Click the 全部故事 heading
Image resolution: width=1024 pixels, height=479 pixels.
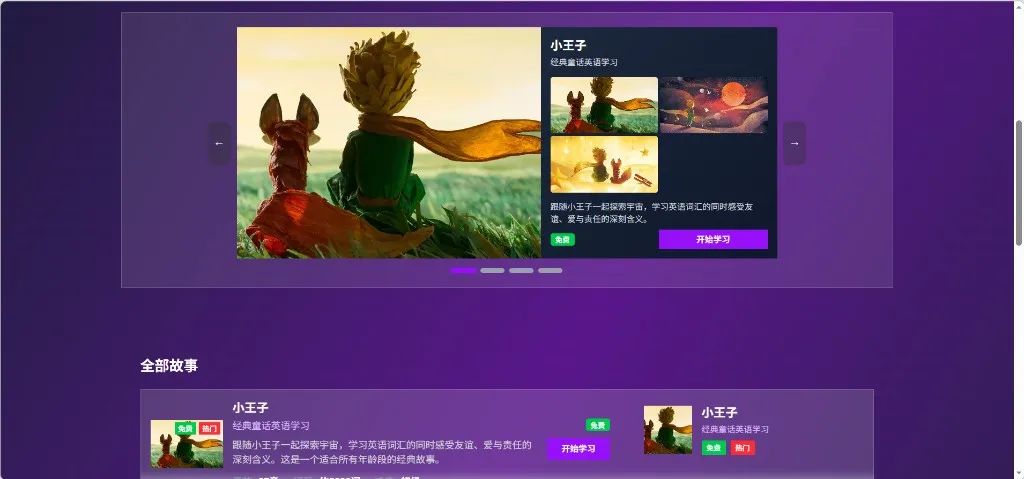(x=169, y=365)
